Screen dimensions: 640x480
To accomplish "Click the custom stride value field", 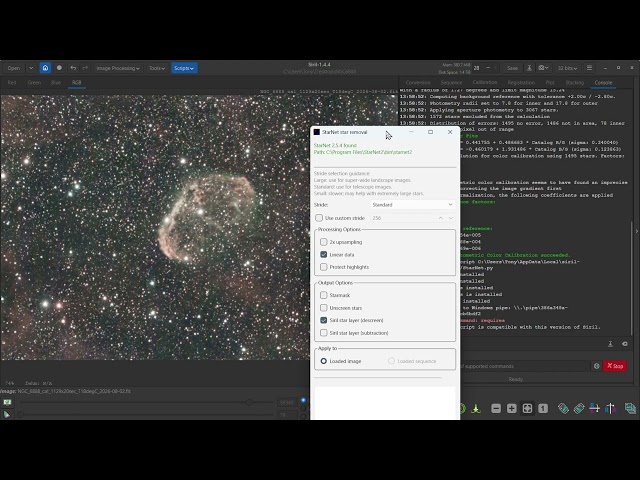I will pos(404,218).
